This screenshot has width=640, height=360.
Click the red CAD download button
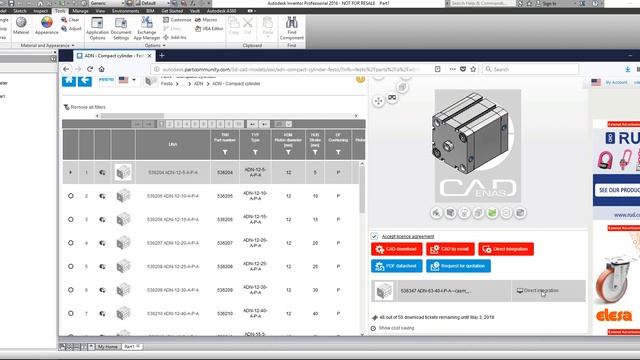click(397, 249)
